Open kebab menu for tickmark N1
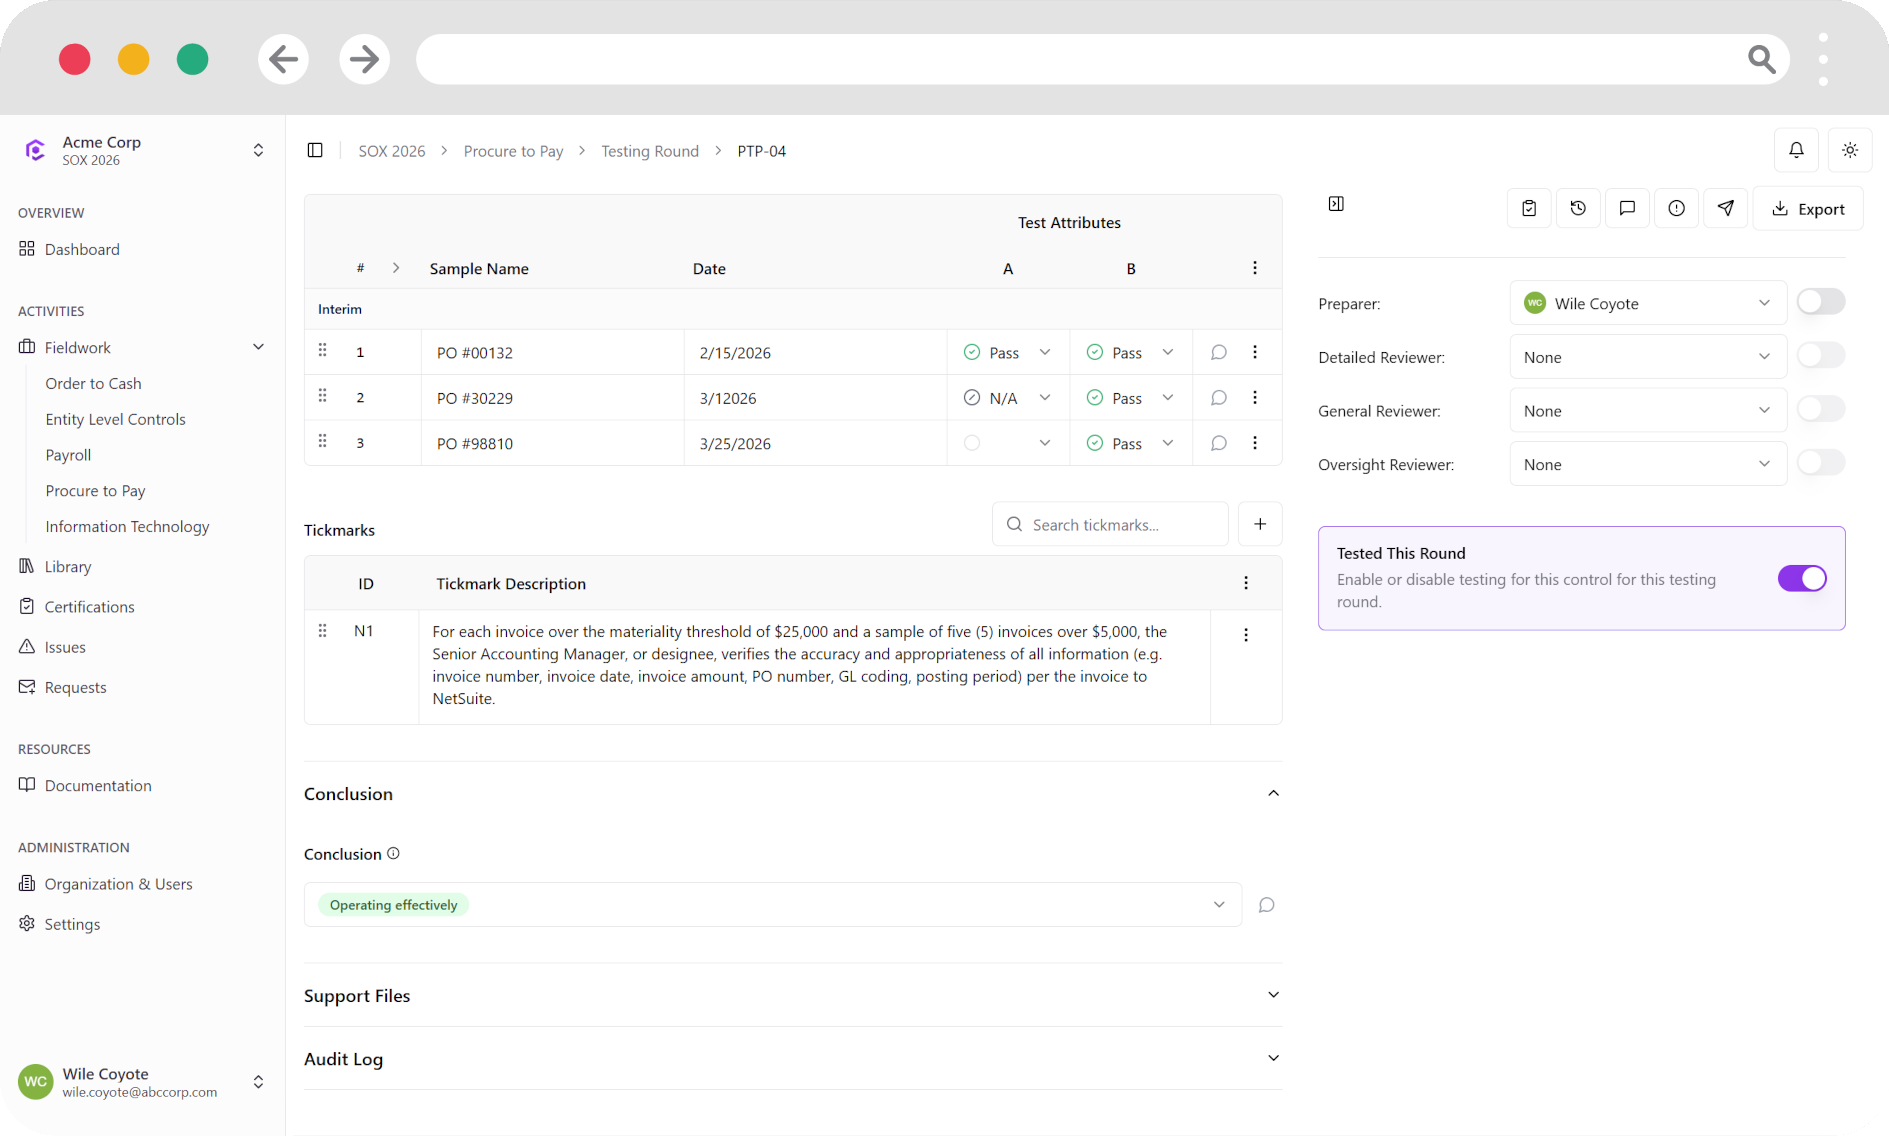The image size is (1889, 1136). (x=1246, y=635)
